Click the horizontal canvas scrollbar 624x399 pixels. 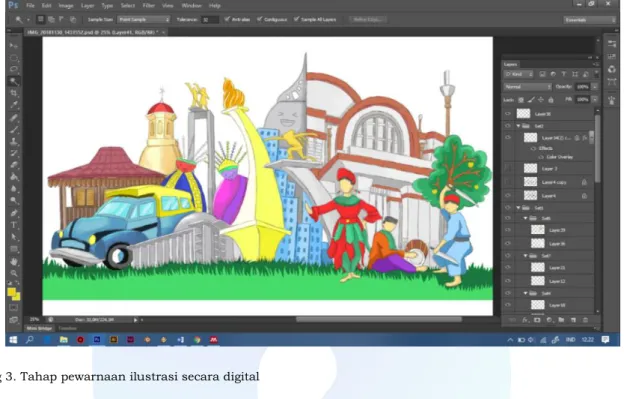click(x=379, y=319)
